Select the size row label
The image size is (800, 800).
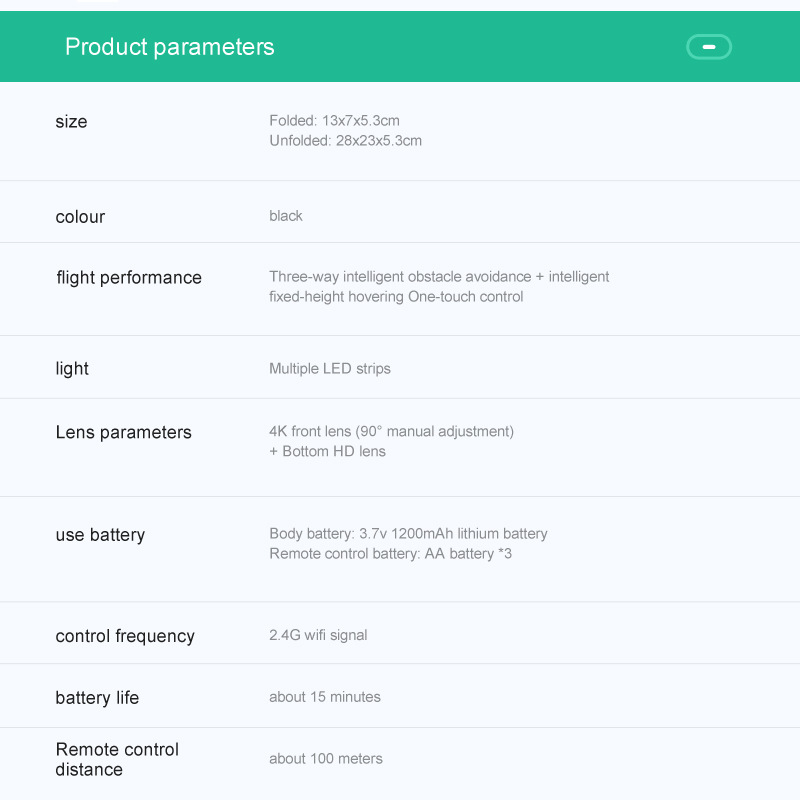point(71,122)
